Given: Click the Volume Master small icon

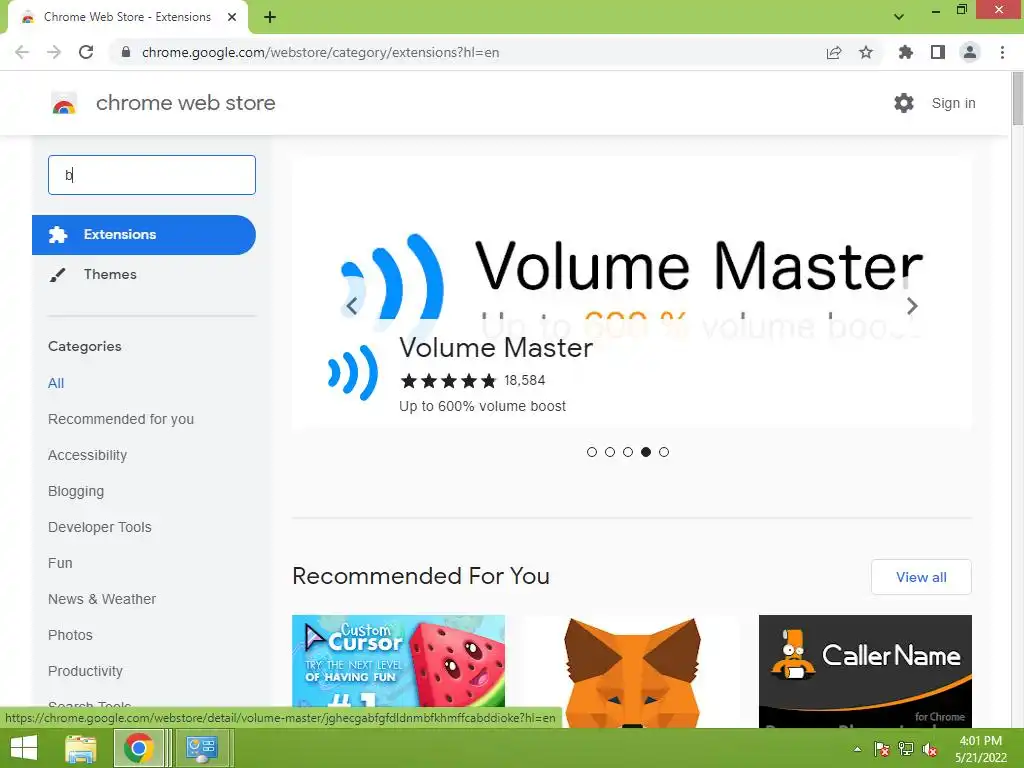Looking at the screenshot, I should (353, 372).
